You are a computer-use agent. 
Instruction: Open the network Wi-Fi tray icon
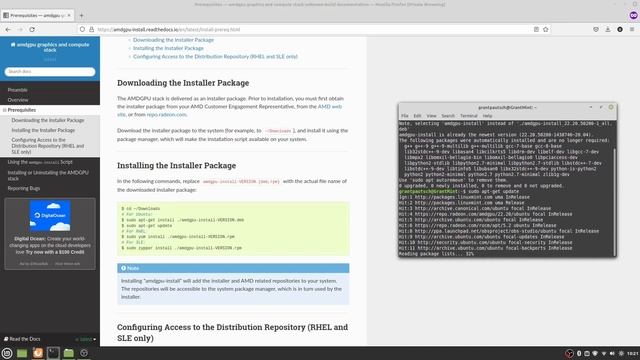point(604,353)
